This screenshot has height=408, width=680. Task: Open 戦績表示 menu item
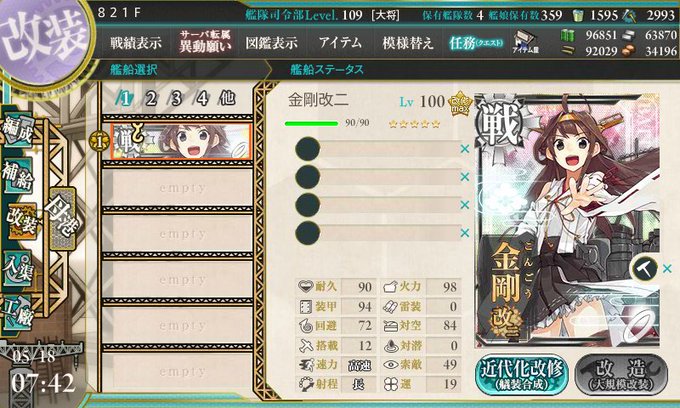click(136, 43)
